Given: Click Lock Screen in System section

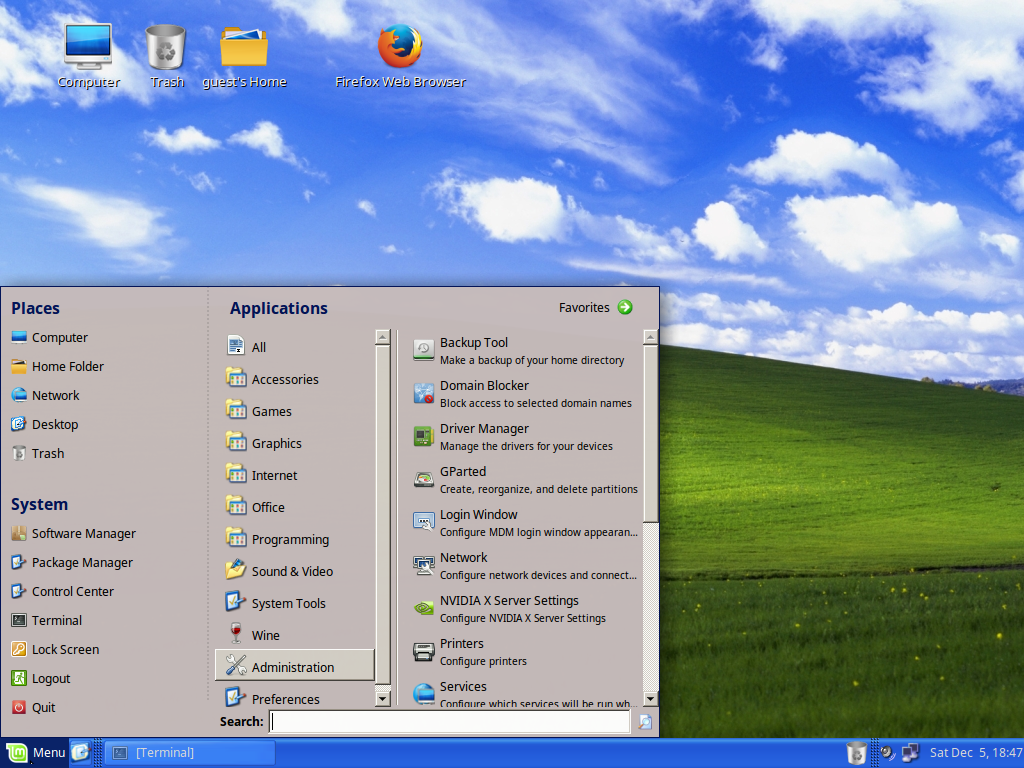Looking at the screenshot, I should point(65,649).
